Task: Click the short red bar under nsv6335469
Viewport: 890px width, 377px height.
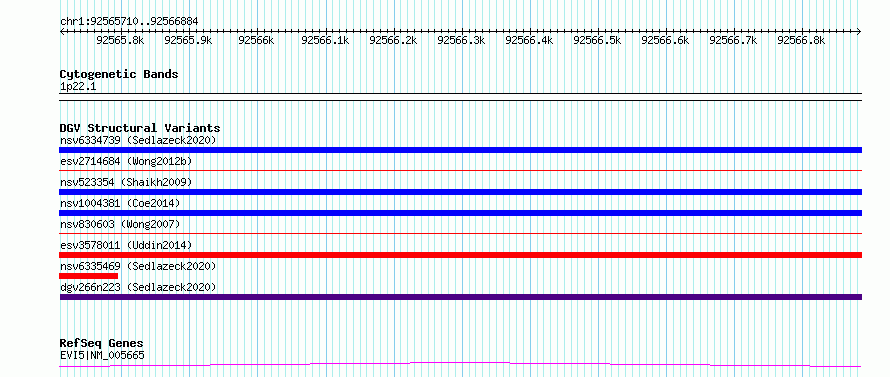Action: 89,276
